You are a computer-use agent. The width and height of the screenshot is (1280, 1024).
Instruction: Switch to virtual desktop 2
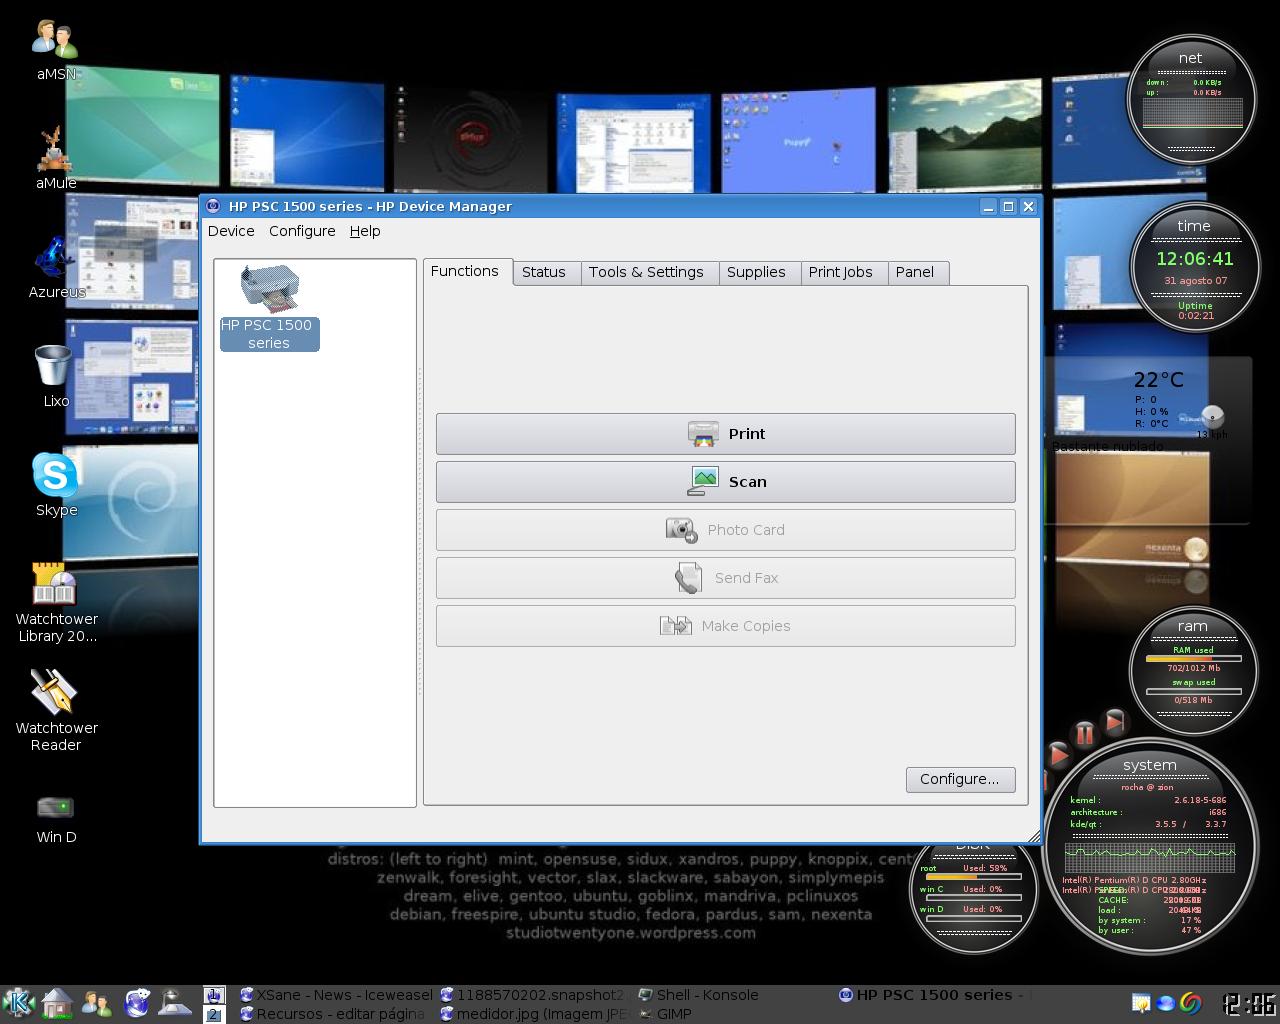coord(214,1014)
